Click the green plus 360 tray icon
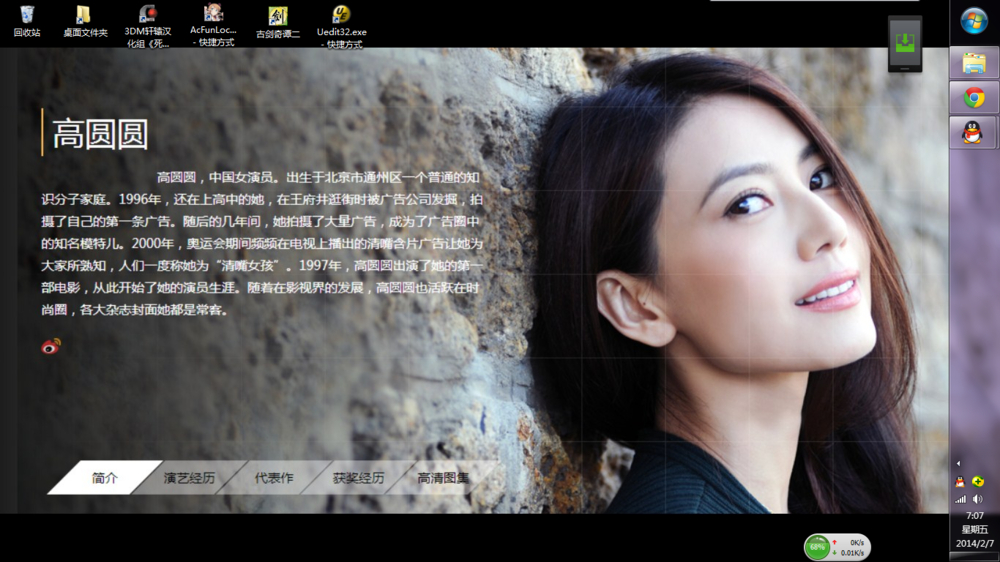Screen dimensions: 1000x562 click(x=978, y=482)
